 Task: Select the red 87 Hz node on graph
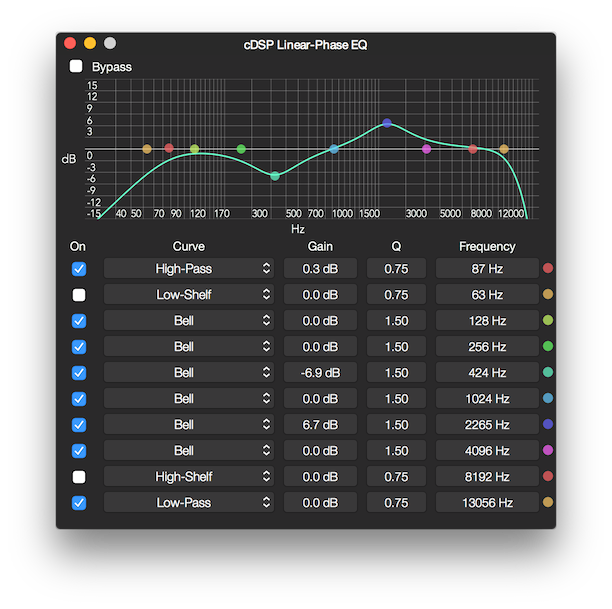coord(169,148)
